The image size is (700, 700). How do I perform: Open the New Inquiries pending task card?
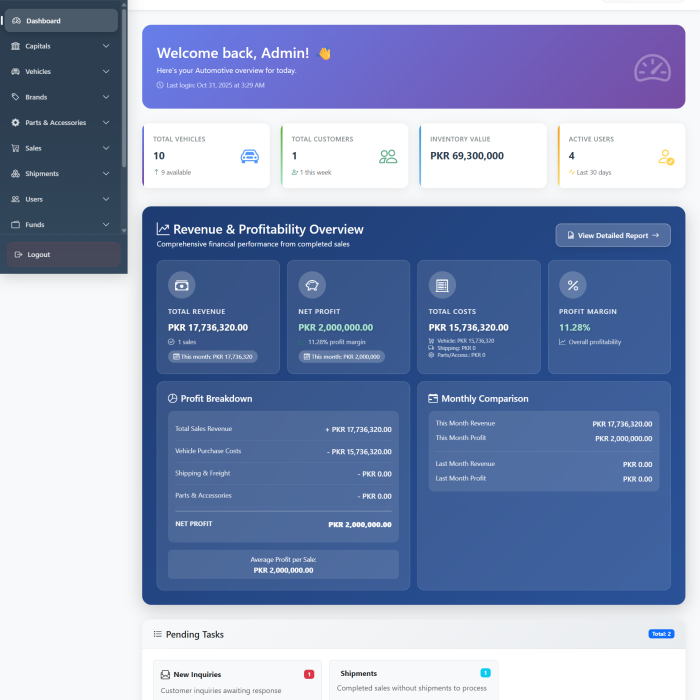pyautogui.click(x=237, y=680)
